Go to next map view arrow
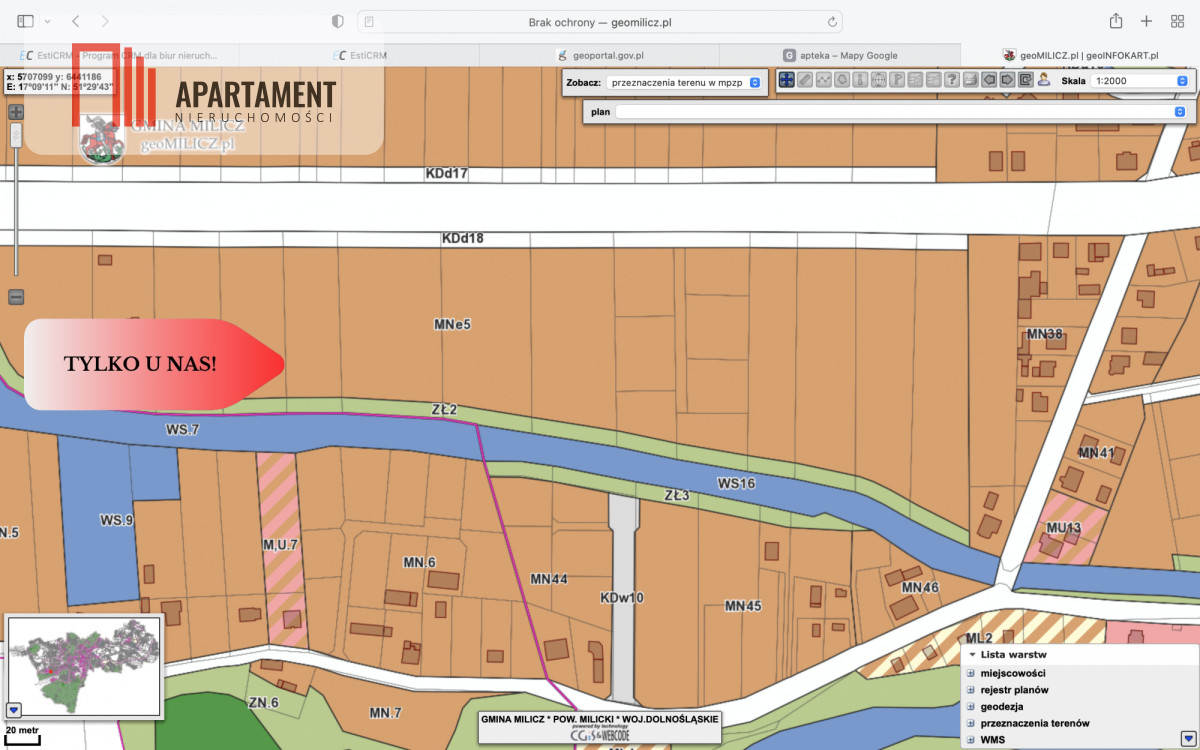The width and height of the screenshot is (1200, 750). click(1007, 80)
